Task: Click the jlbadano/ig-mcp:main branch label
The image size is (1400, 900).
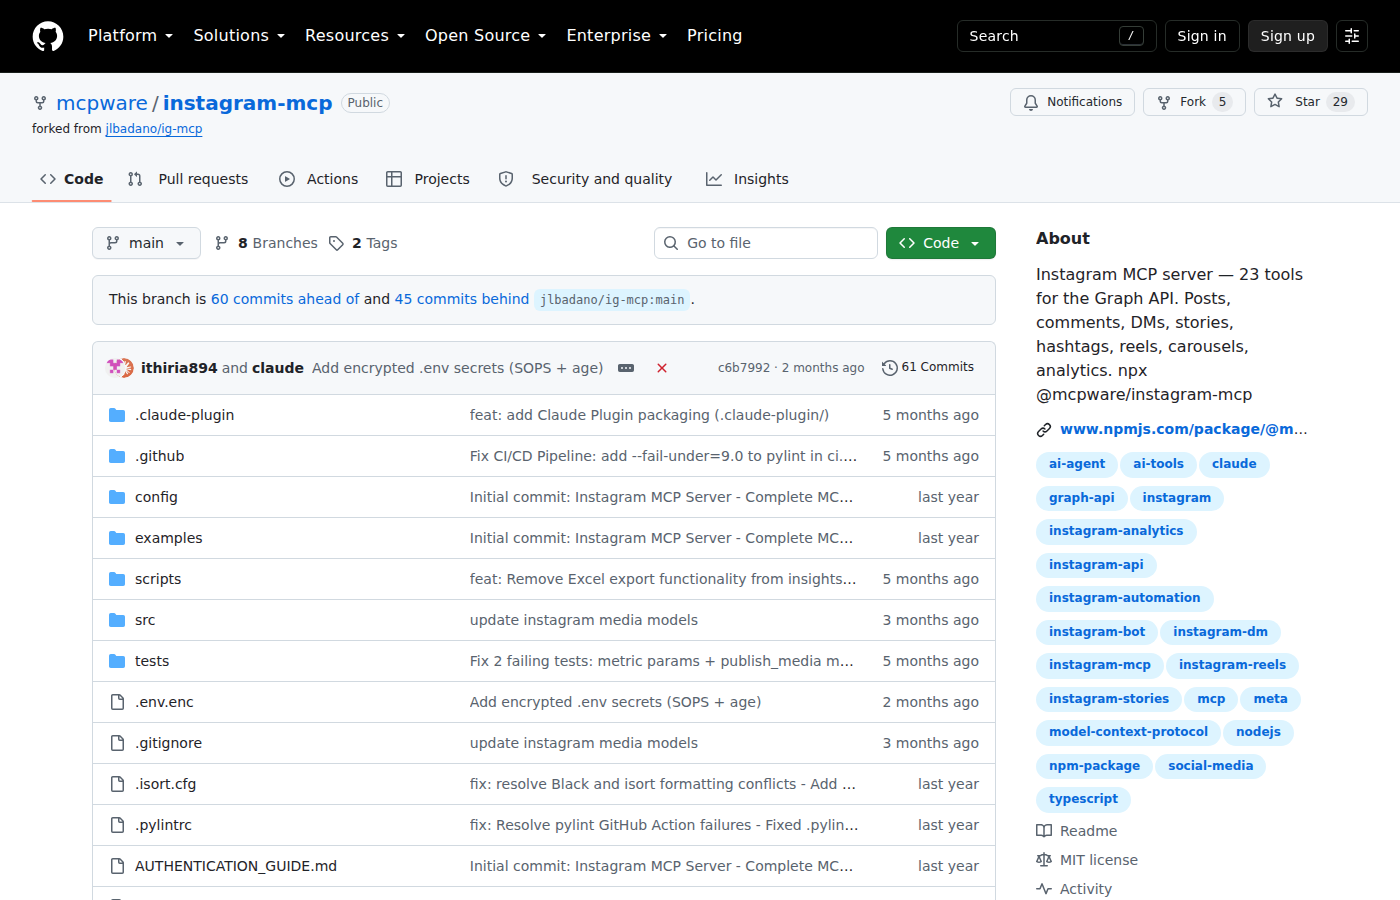Action: [x=612, y=300]
